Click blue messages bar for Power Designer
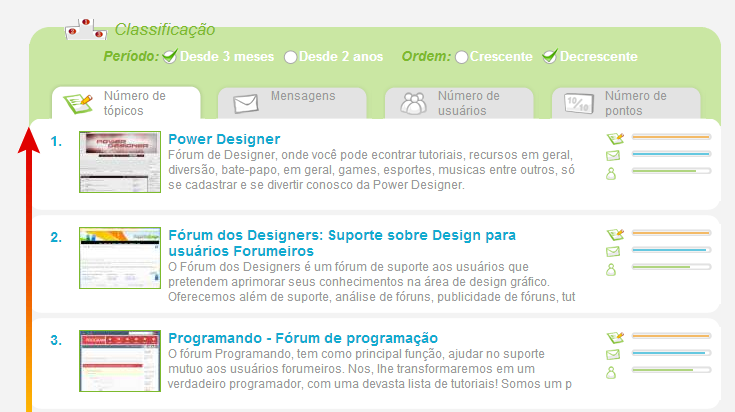Image resolution: width=735 pixels, height=412 pixels. [x=671, y=154]
